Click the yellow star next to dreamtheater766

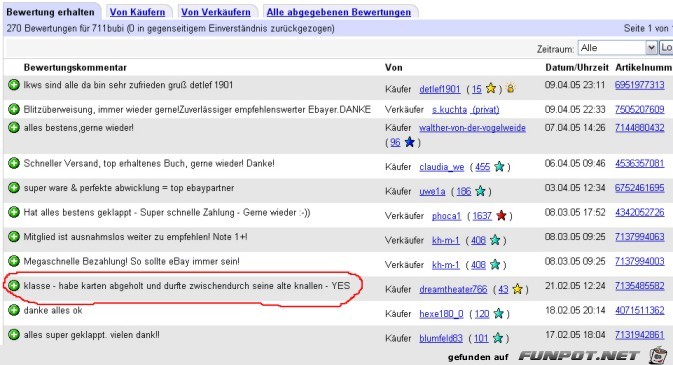click(x=517, y=289)
